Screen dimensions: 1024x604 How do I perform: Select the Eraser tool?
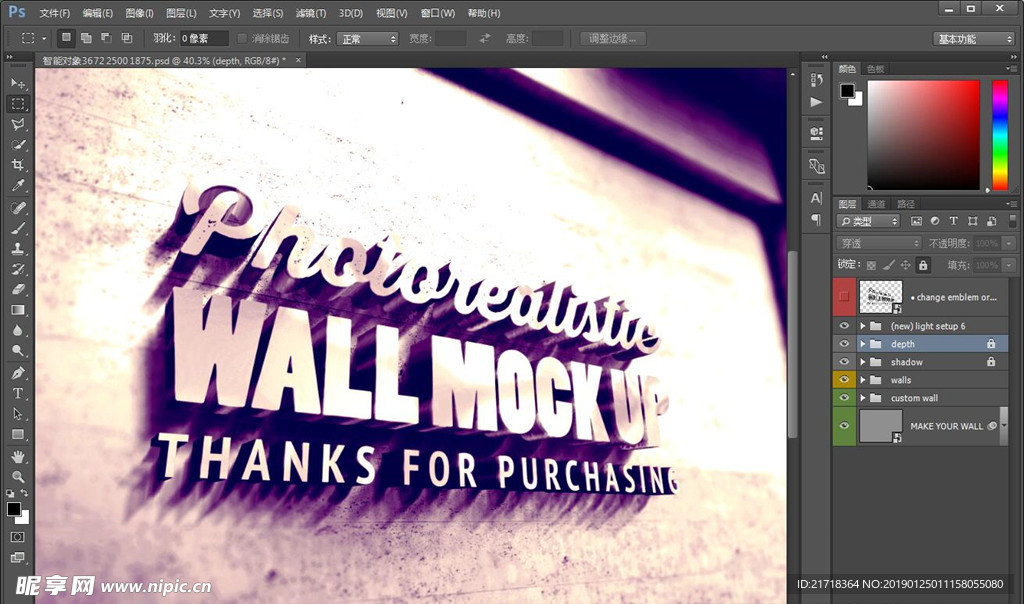pos(18,289)
